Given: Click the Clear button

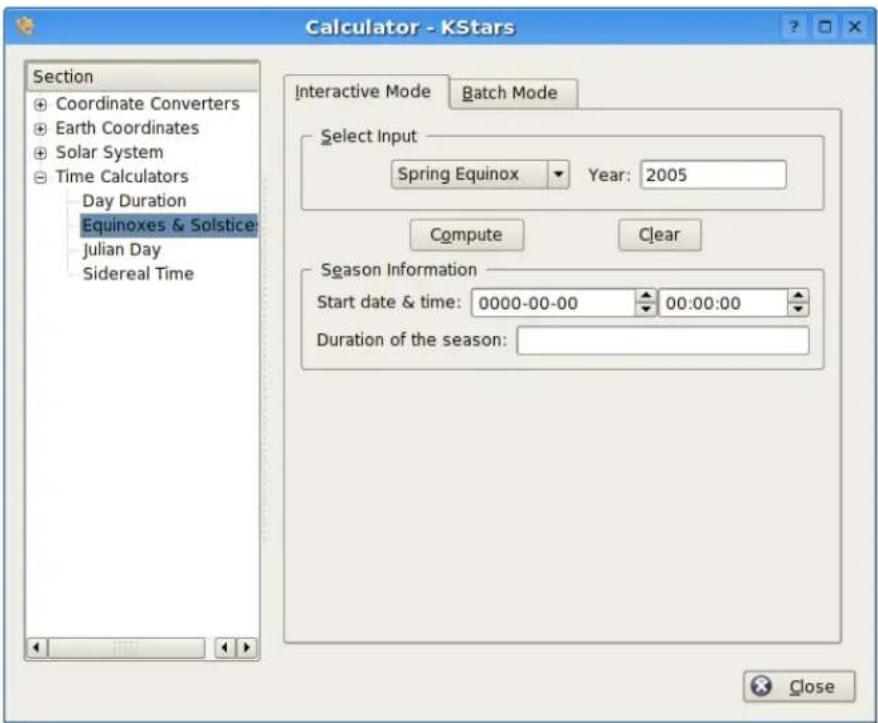Looking at the screenshot, I should click(659, 235).
